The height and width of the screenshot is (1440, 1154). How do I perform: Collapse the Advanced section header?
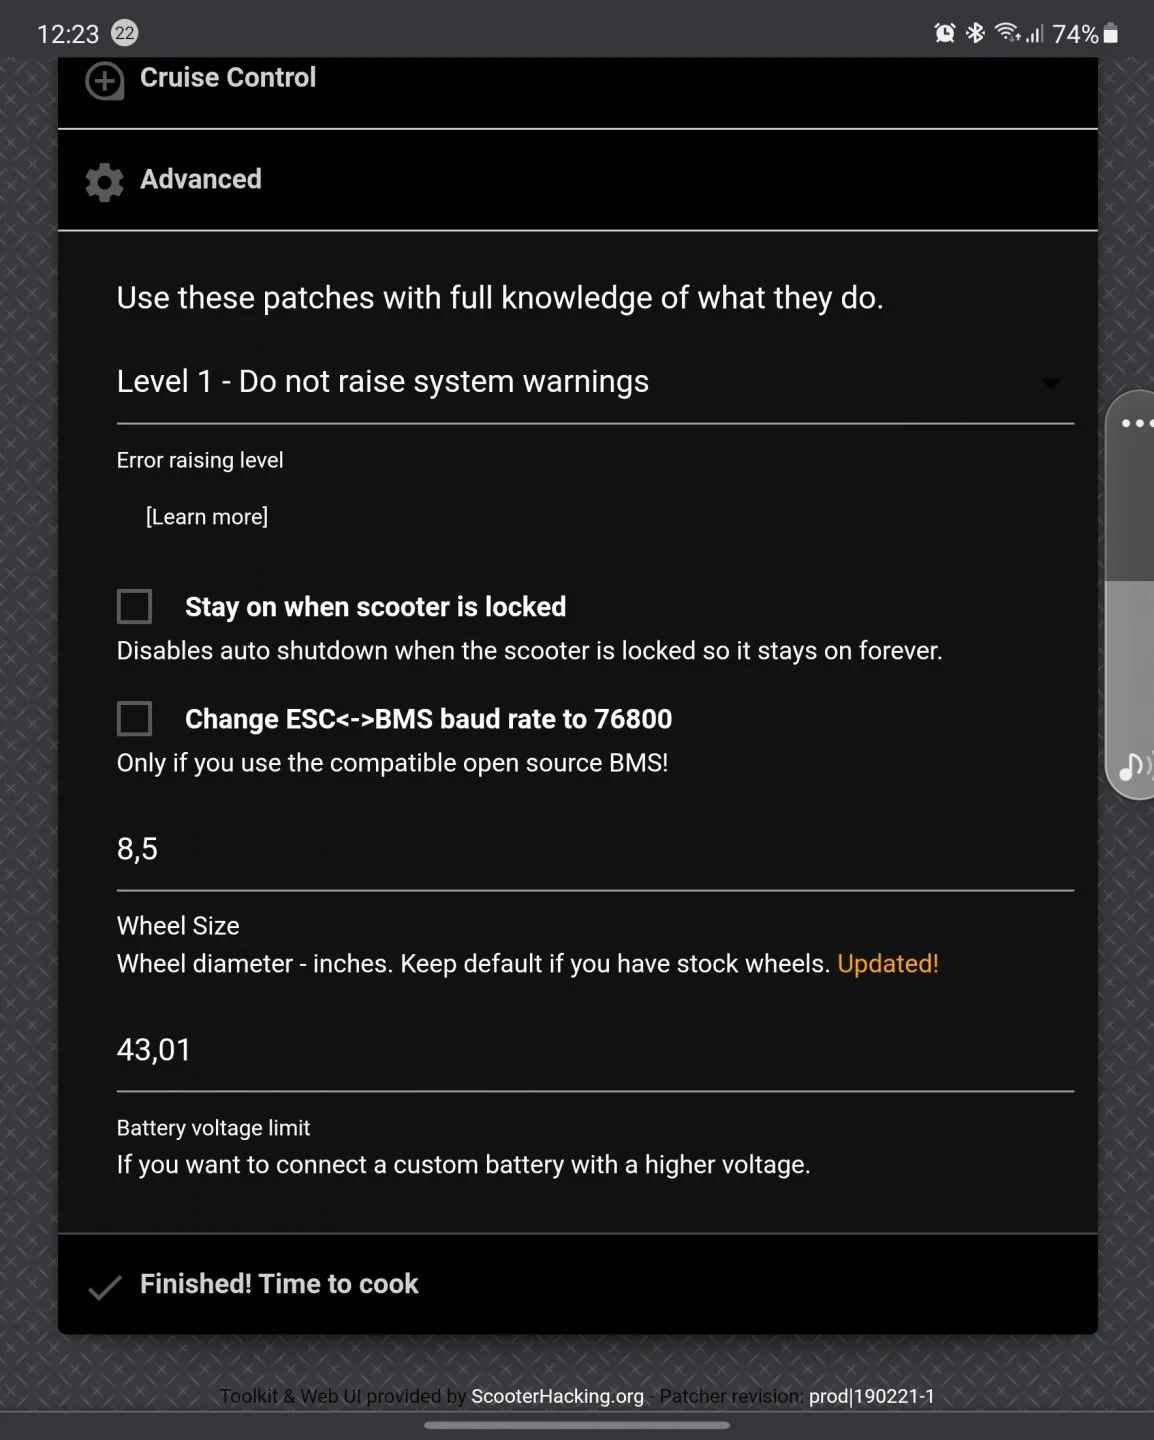pos(578,180)
